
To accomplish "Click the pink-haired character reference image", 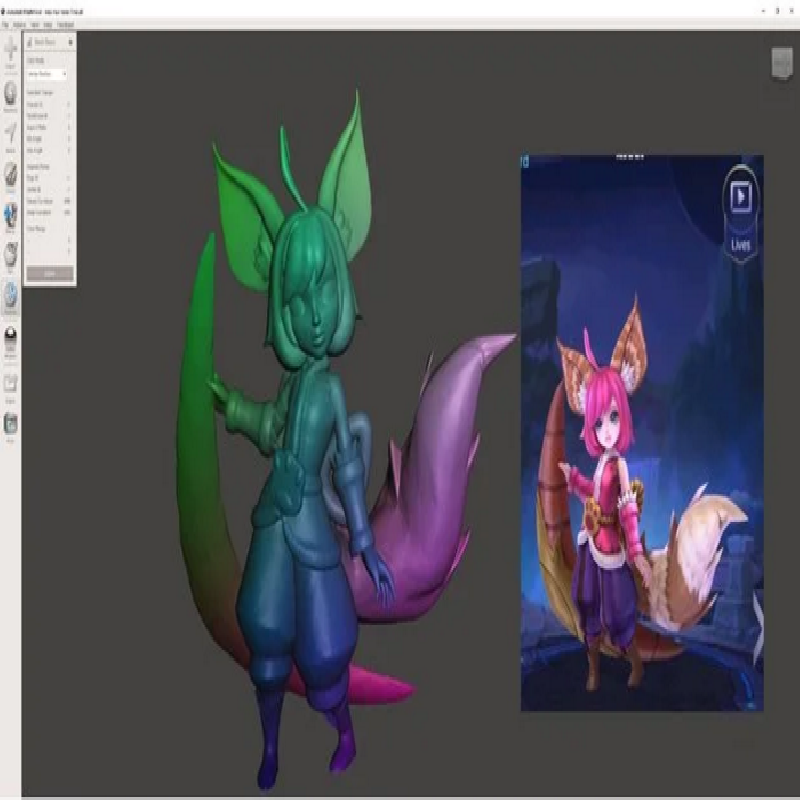I will coord(642,433).
